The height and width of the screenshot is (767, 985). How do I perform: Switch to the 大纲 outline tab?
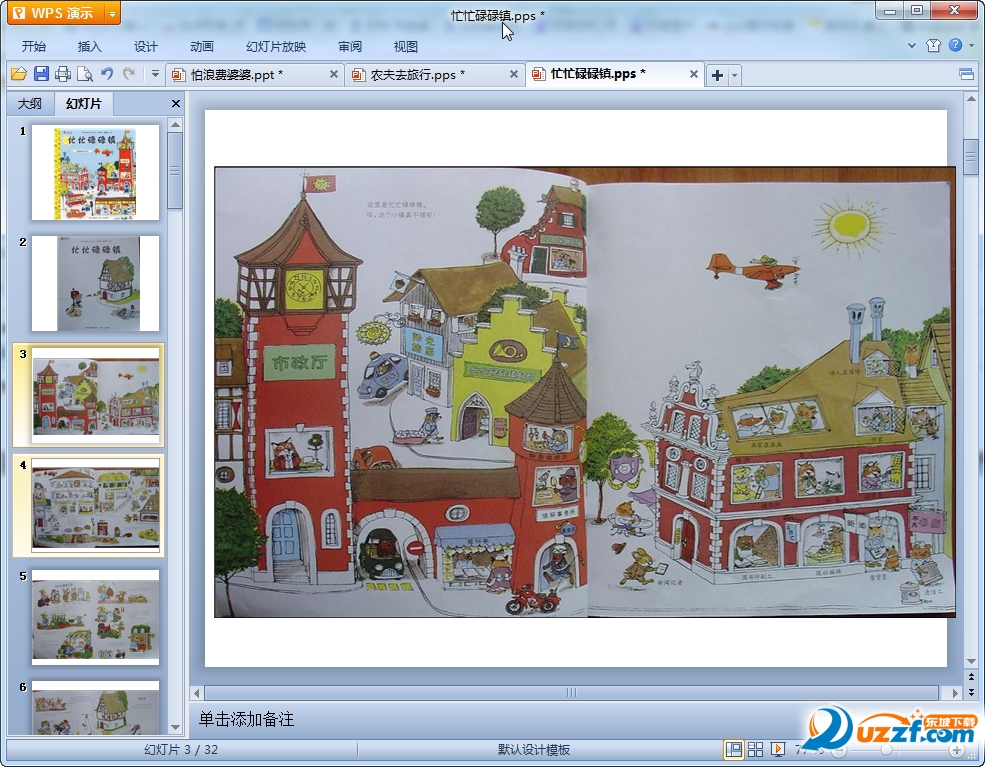[30, 104]
